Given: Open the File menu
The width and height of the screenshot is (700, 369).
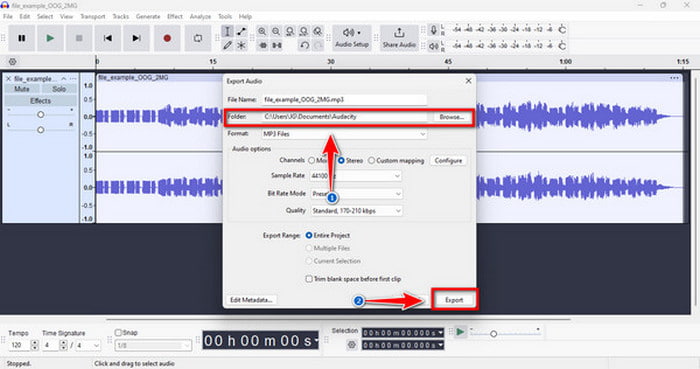Looking at the screenshot, I should [x=8, y=17].
